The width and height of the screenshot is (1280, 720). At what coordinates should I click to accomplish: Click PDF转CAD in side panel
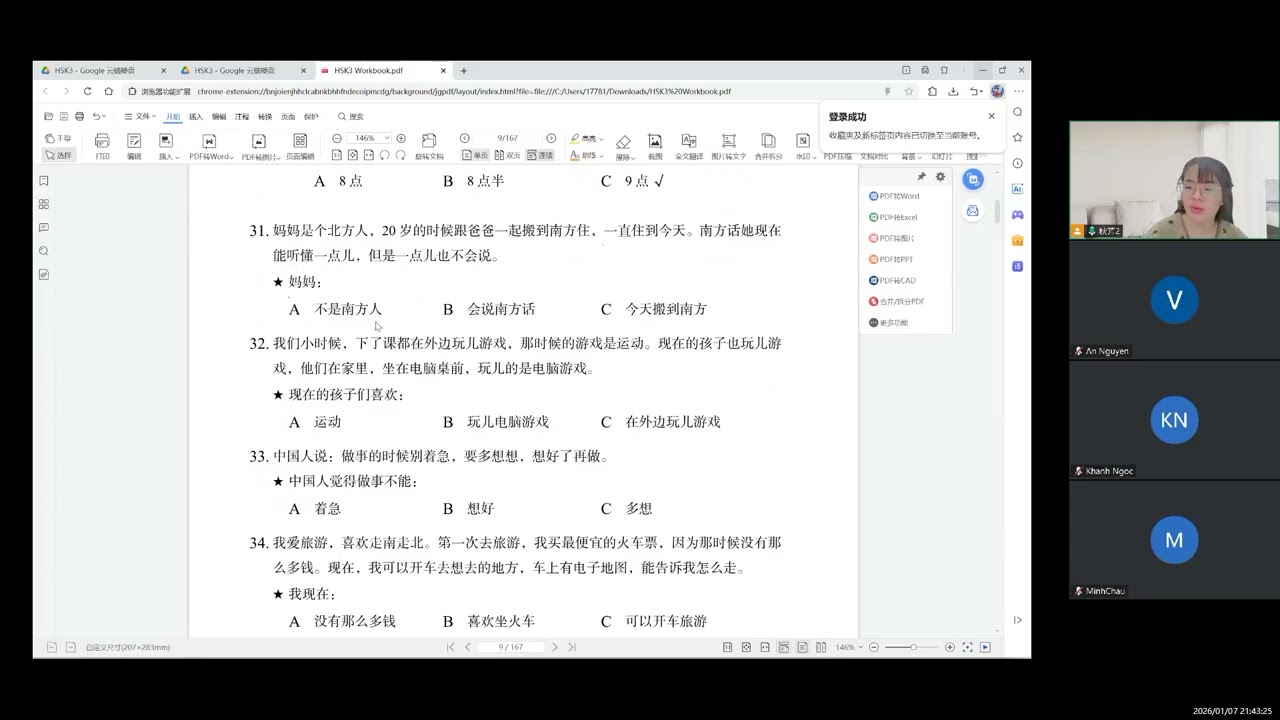point(892,280)
